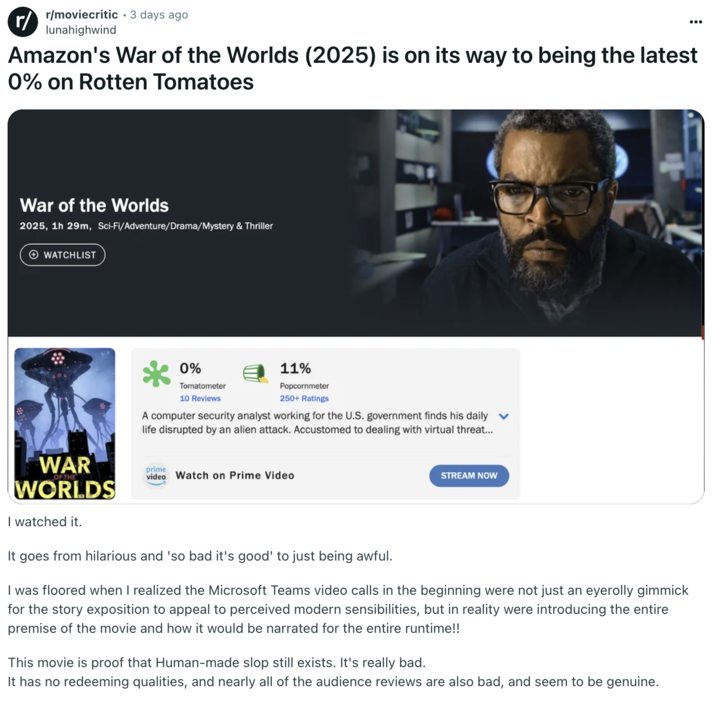Click the plus icon inside Watchlist button
Screen dimensions: 716x709
[x=34, y=255]
